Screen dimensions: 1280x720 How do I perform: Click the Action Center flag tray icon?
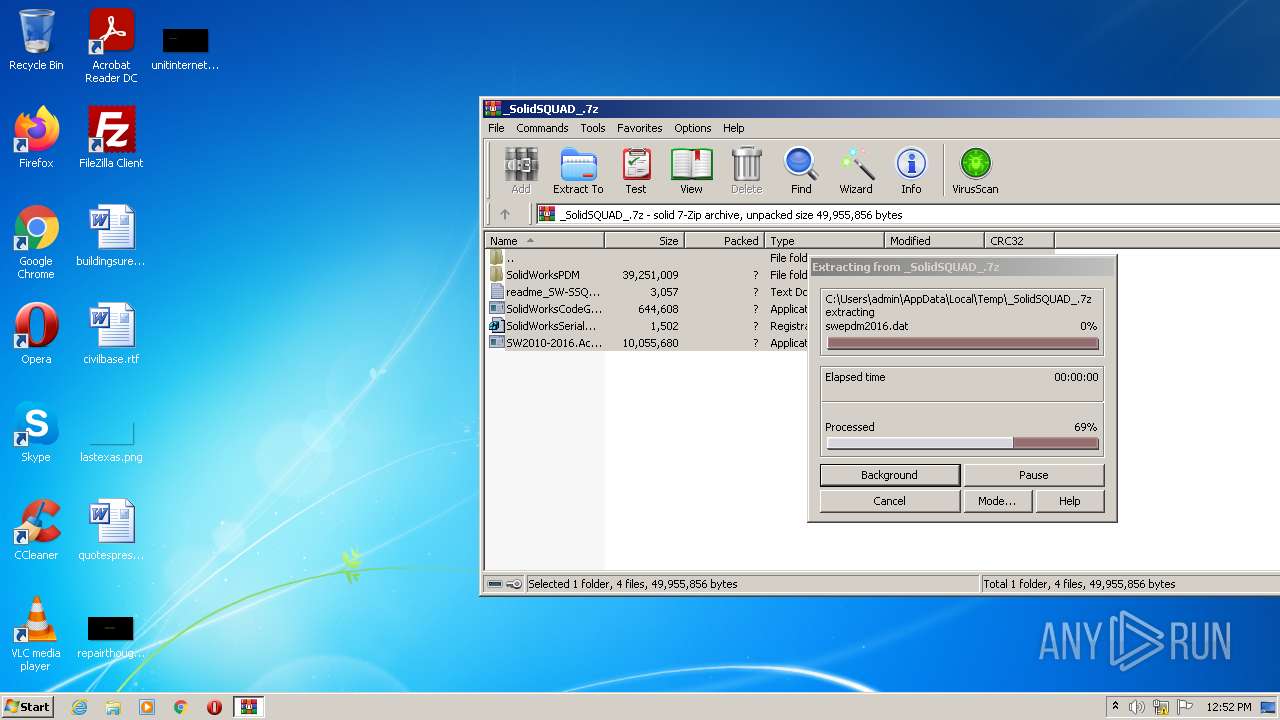pyautogui.click(x=1183, y=707)
